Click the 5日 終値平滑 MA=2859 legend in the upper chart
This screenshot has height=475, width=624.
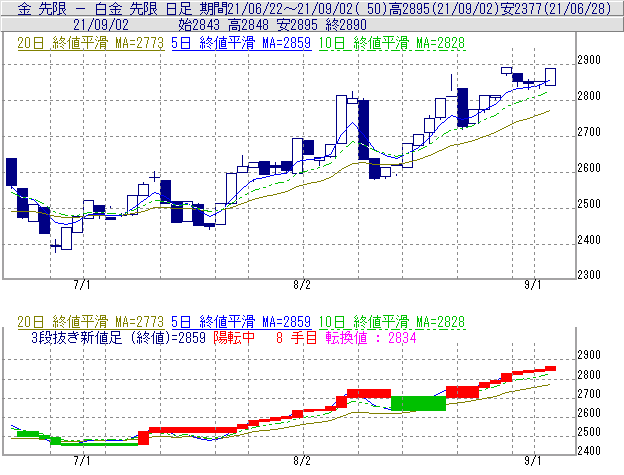coord(241,43)
